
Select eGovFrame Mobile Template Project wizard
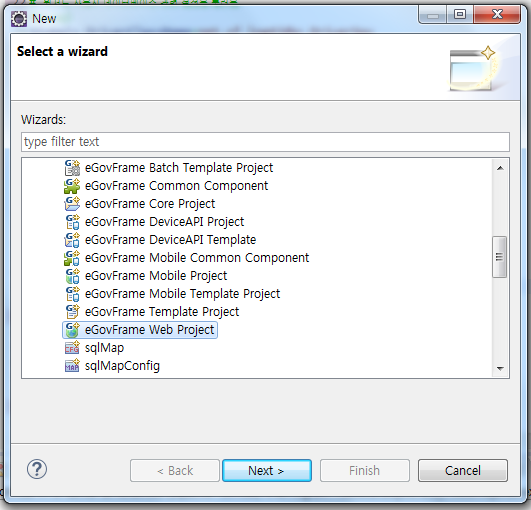coord(183,294)
